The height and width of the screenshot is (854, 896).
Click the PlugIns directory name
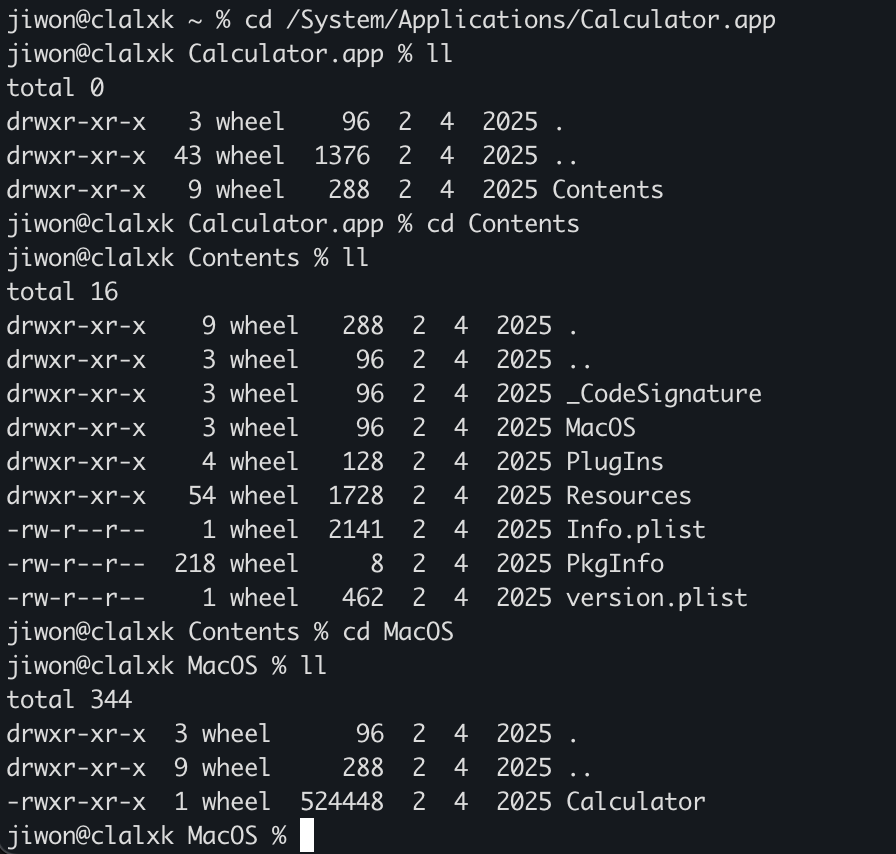click(x=615, y=462)
